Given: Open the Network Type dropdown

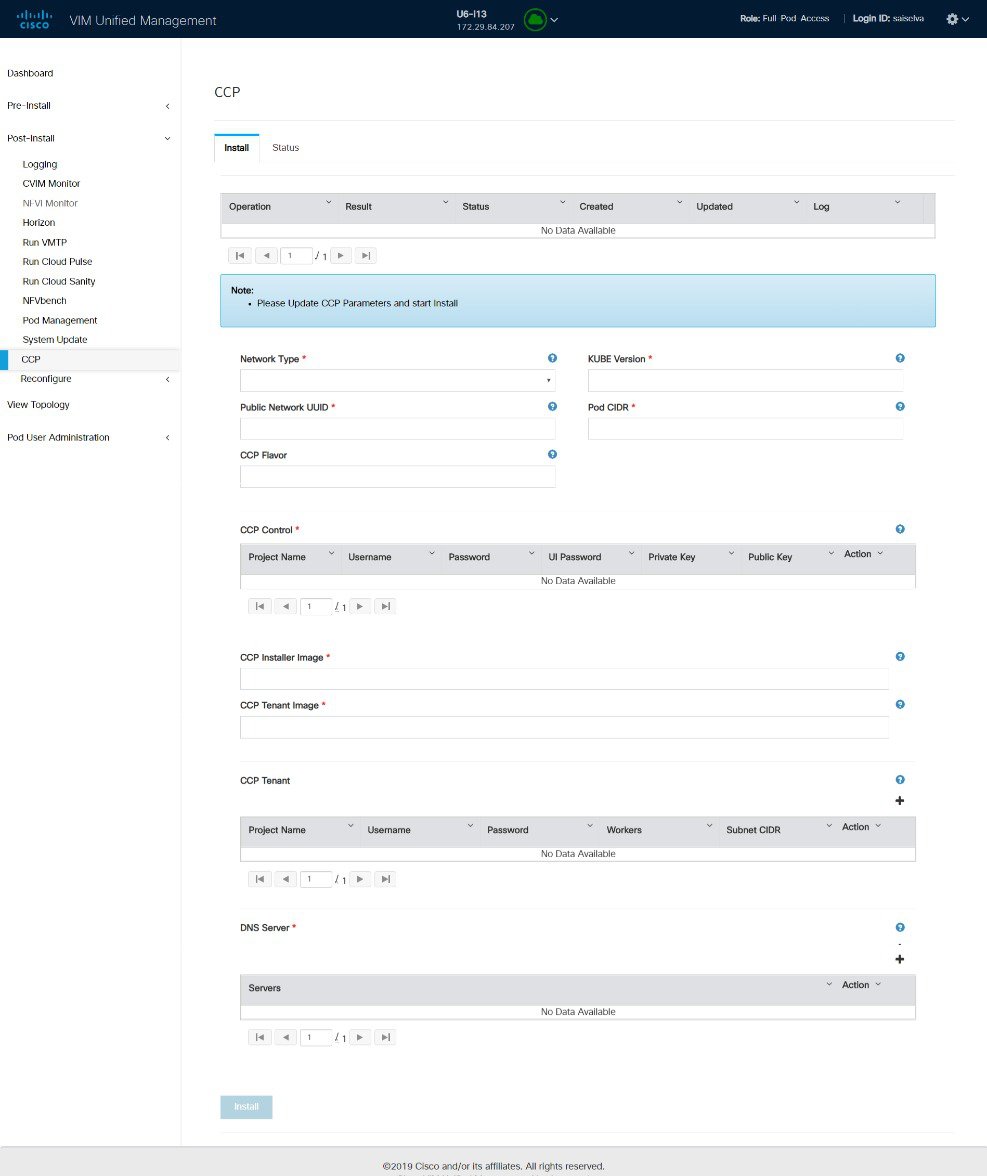Looking at the screenshot, I should [x=398, y=380].
